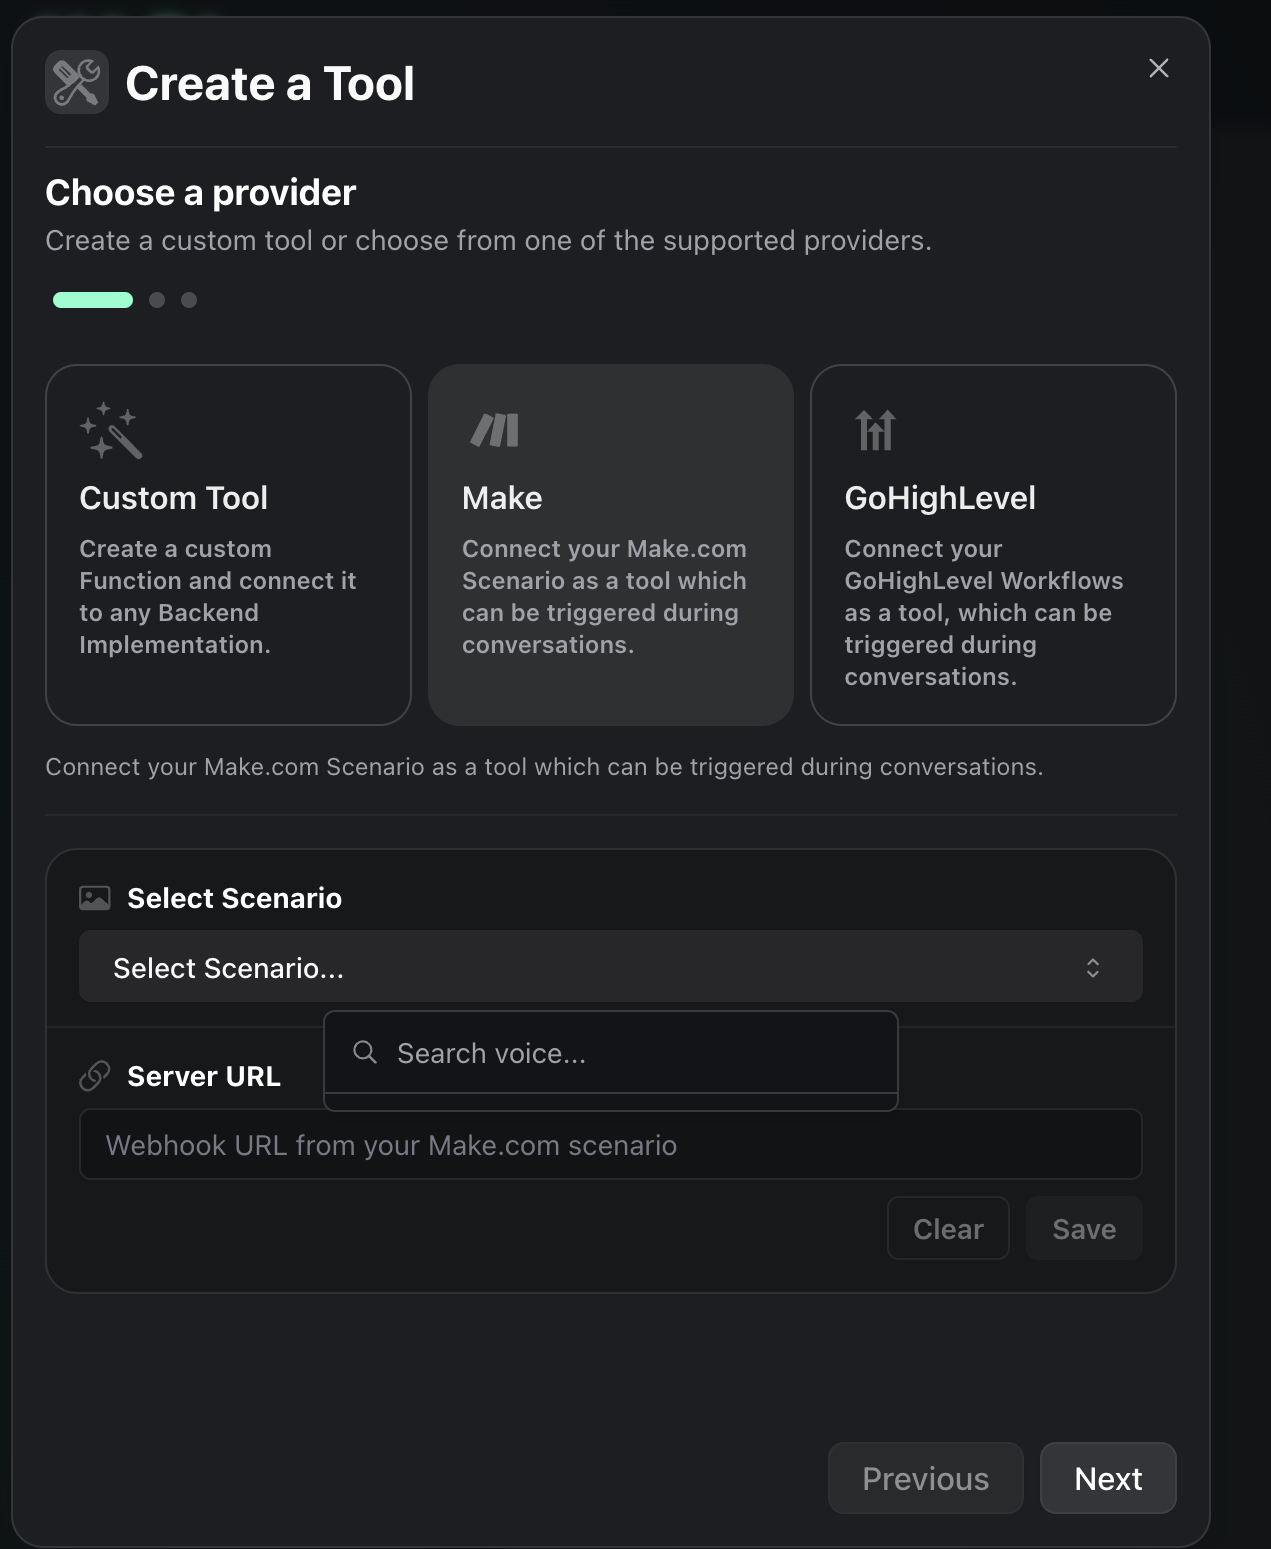Click the magnifier icon in Search voice field

pos(364,1053)
